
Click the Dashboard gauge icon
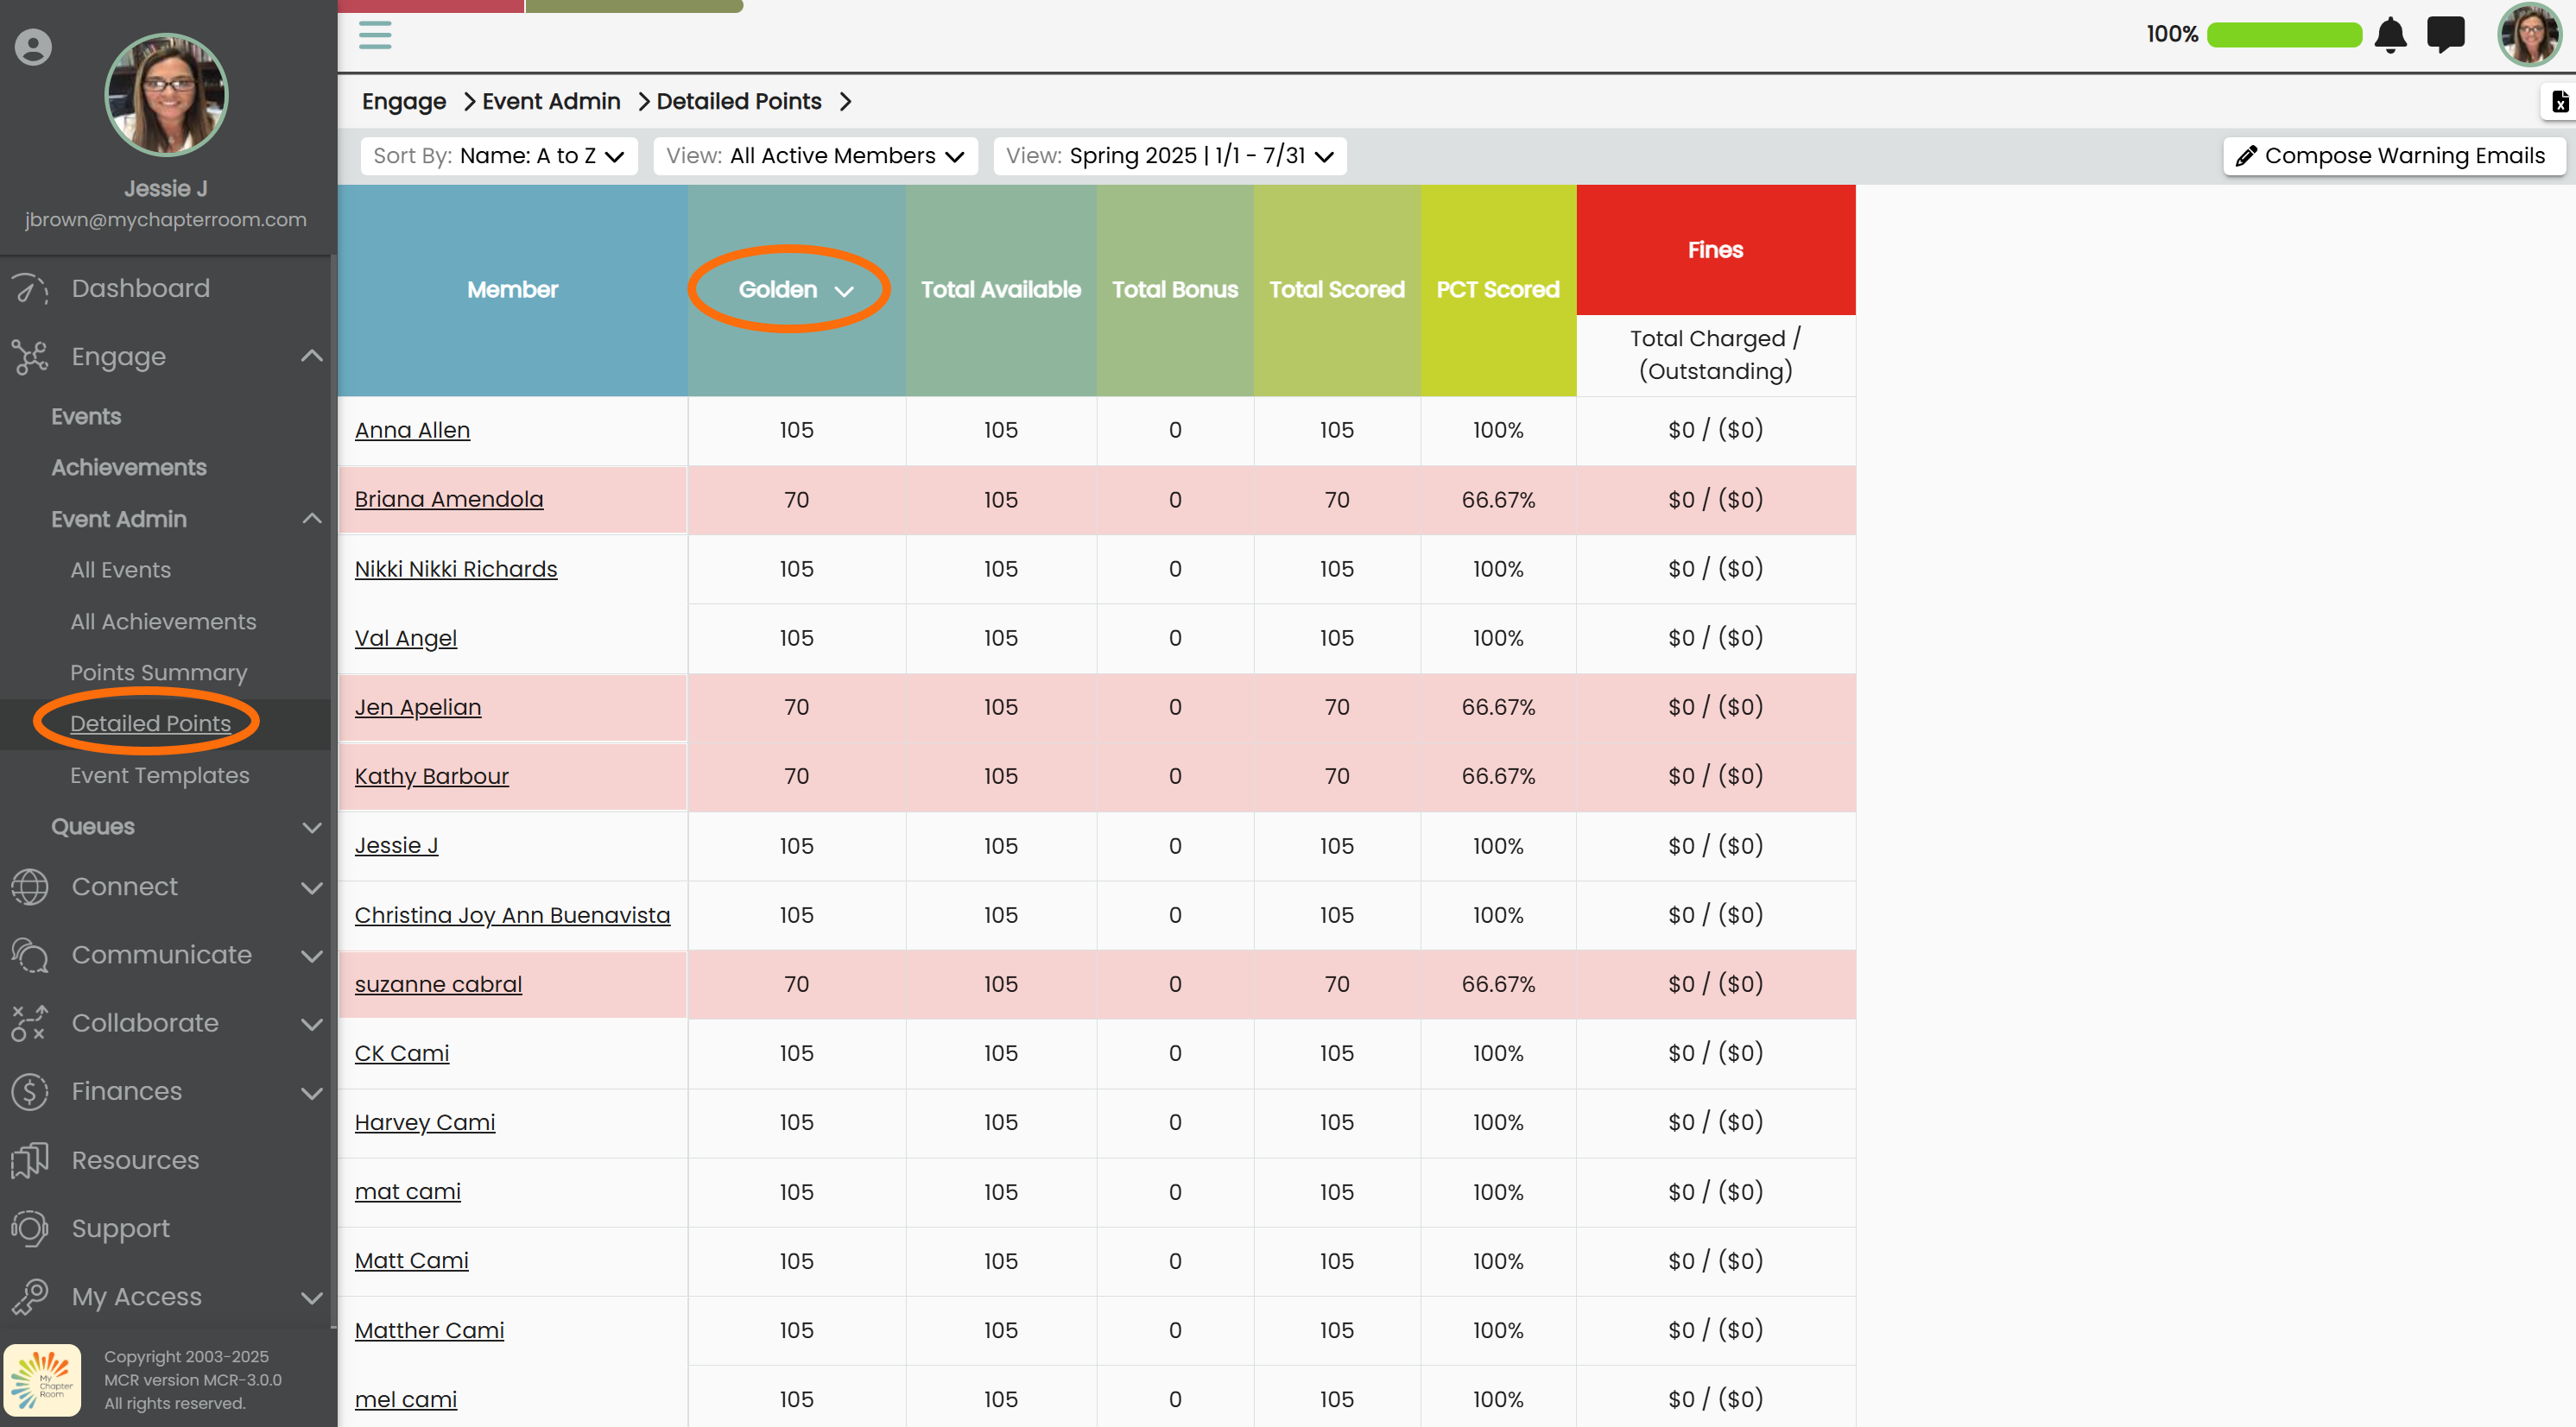30,289
